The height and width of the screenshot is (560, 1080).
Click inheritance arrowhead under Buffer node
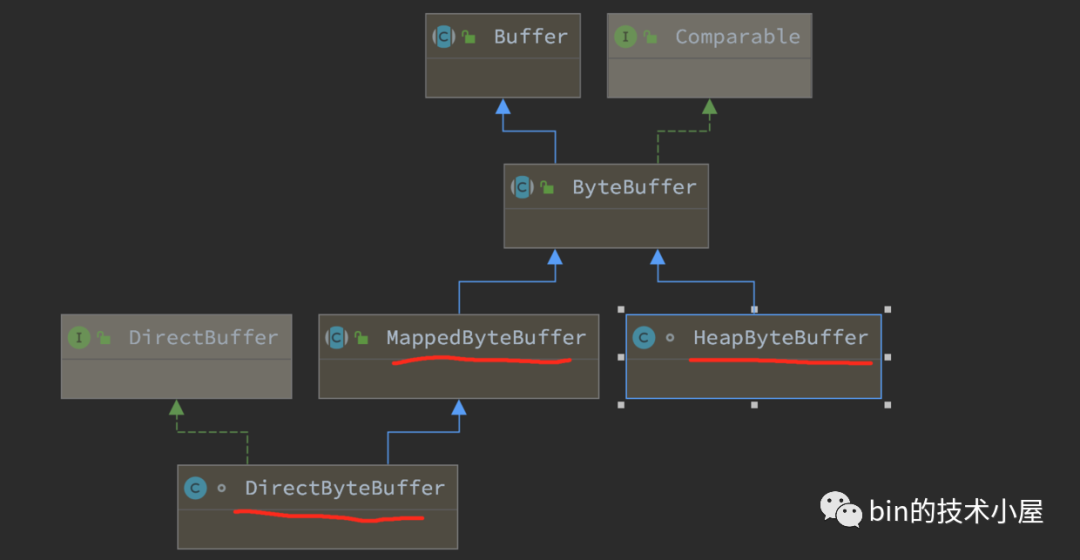coord(503,107)
